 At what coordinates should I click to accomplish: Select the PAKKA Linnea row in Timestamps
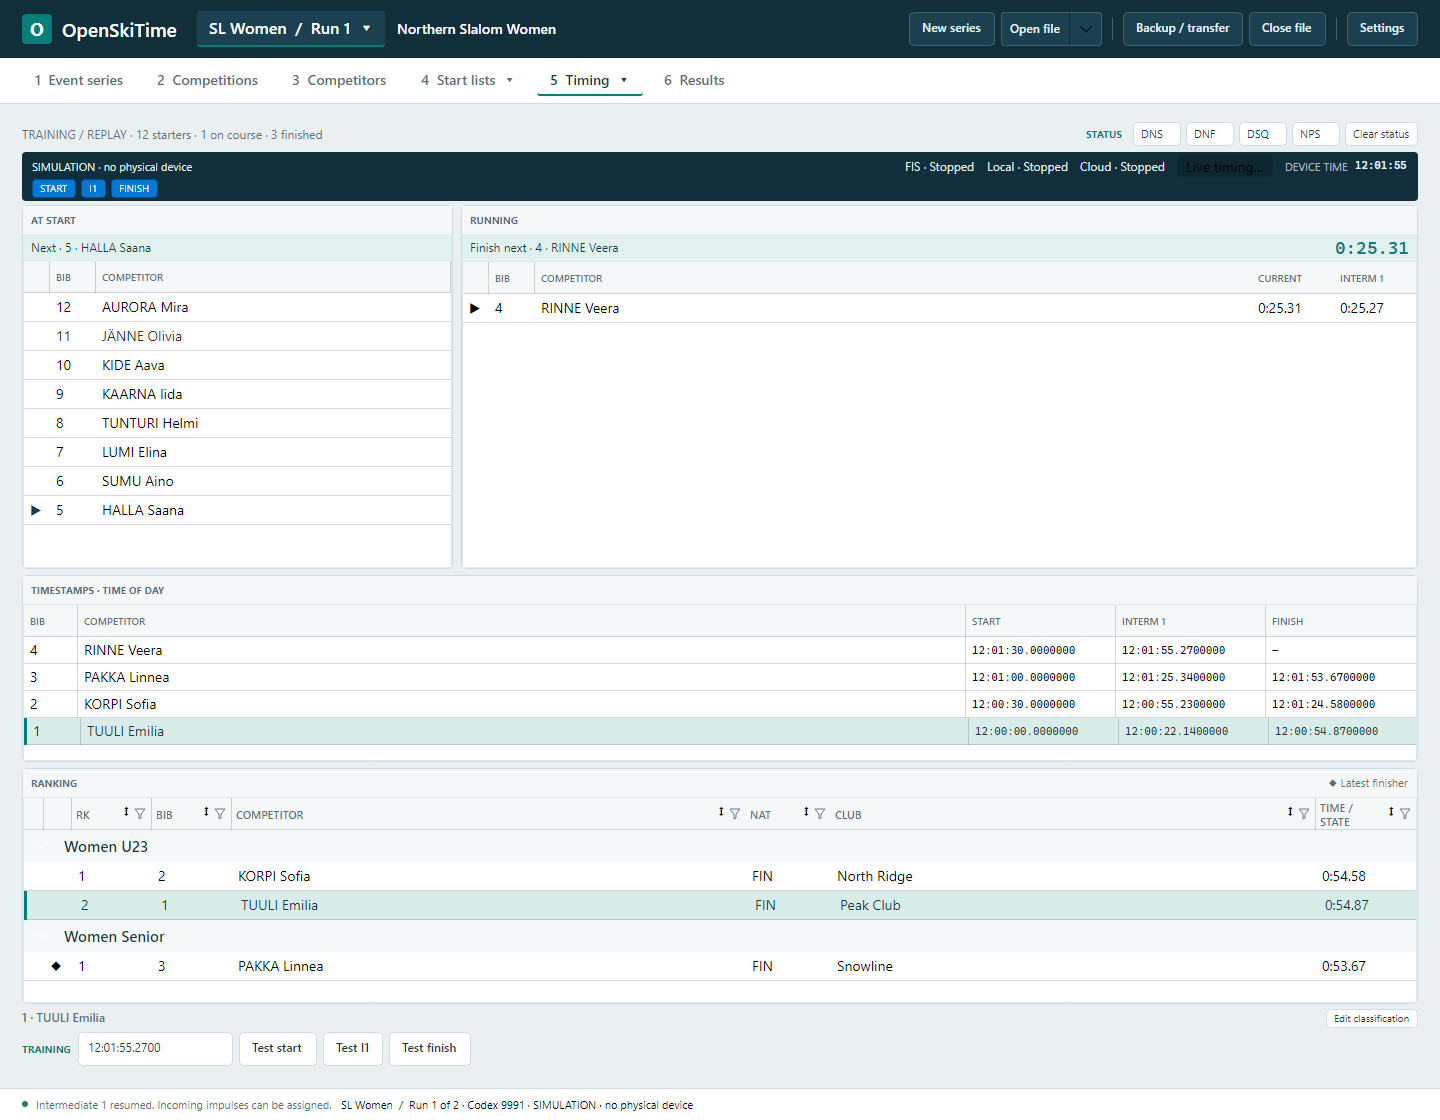coord(720,678)
